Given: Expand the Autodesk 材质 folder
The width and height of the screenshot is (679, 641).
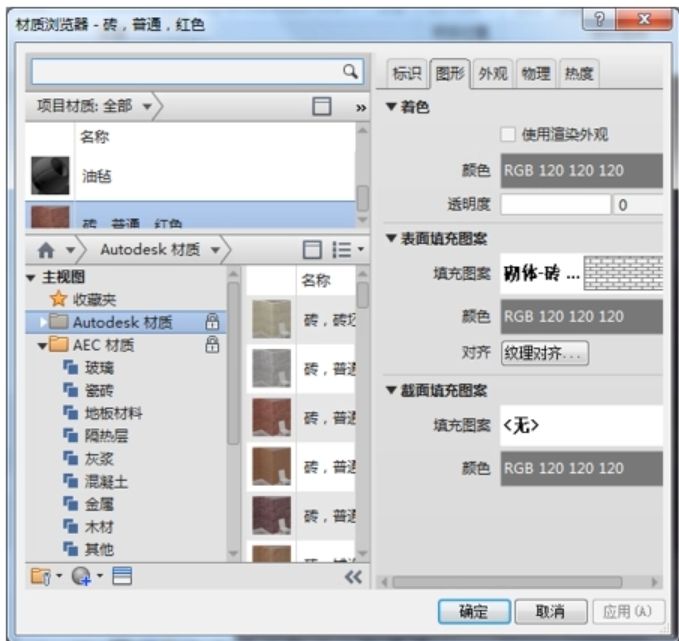Looking at the screenshot, I should coord(43,322).
